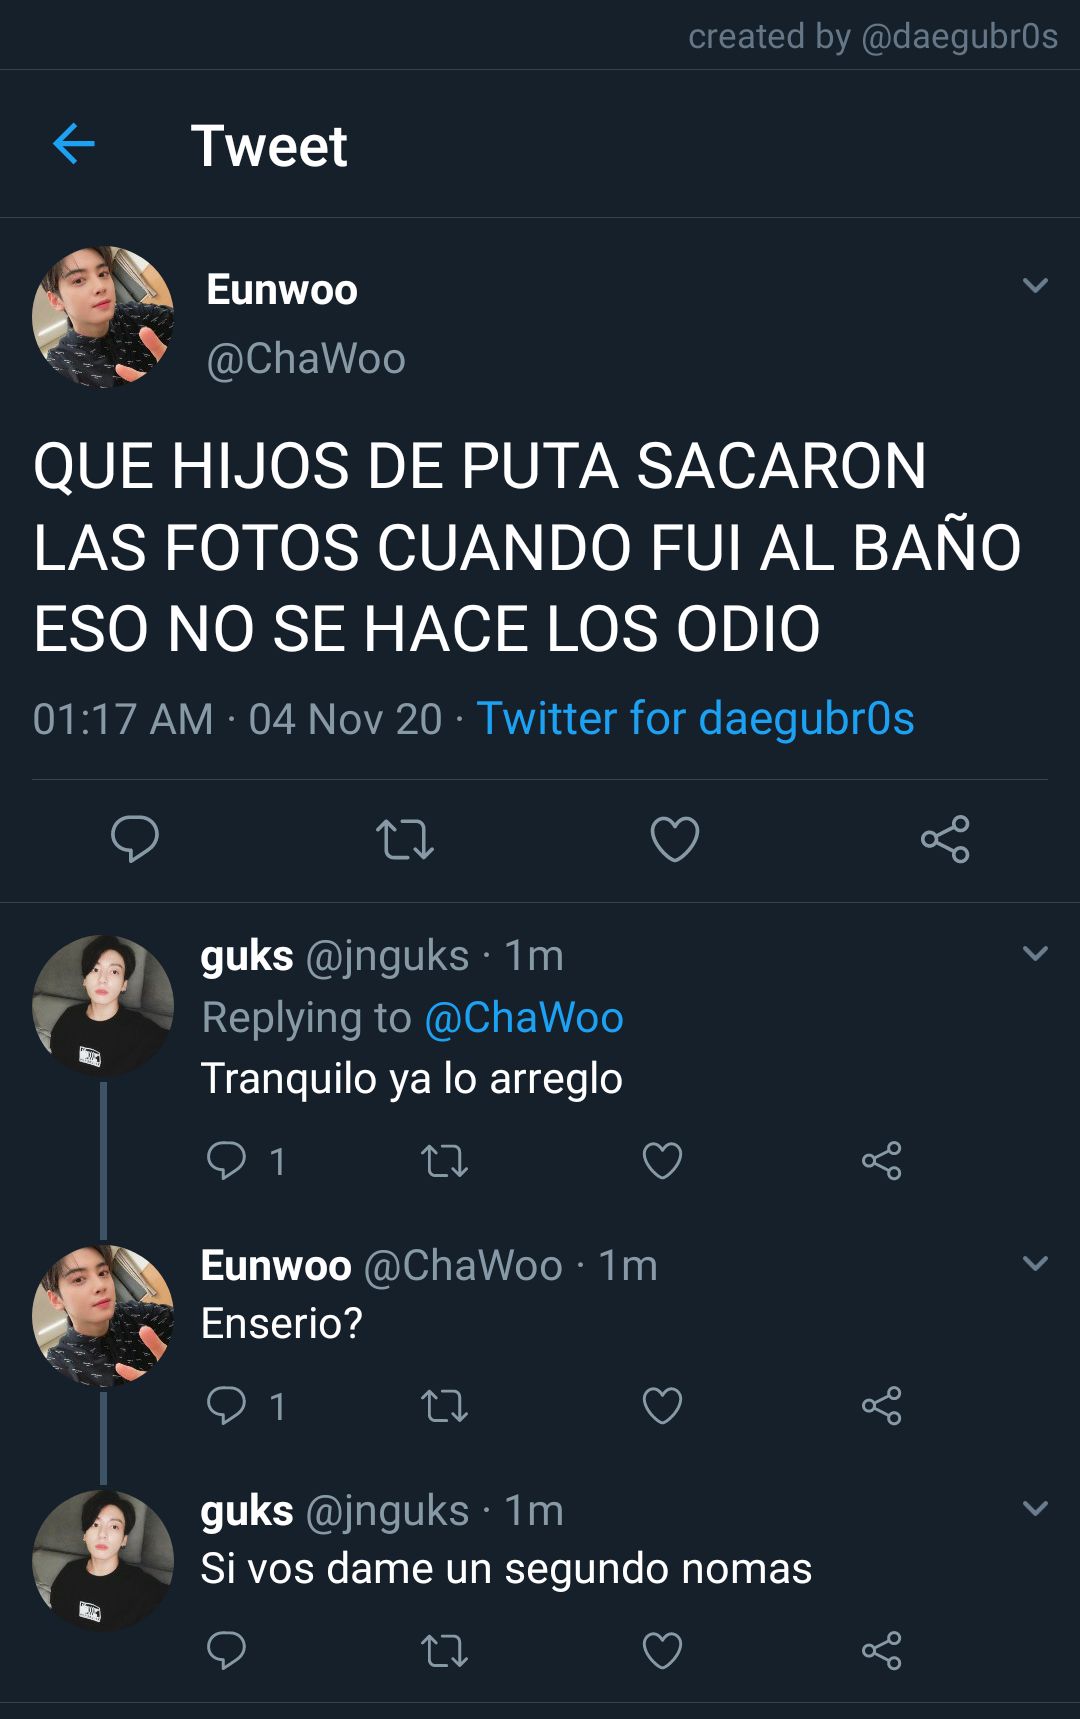
Task: Retweet the "Enserio?" reply
Action: [445, 1406]
